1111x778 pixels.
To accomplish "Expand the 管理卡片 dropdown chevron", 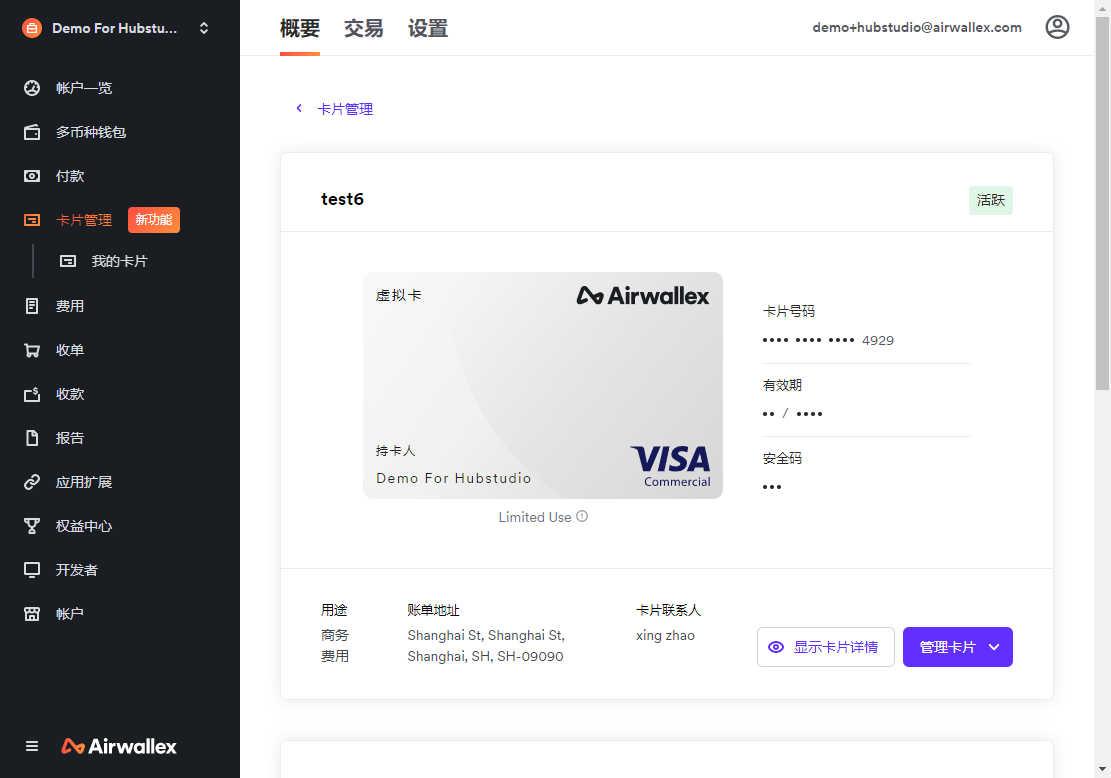I will (x=994, y=647).
